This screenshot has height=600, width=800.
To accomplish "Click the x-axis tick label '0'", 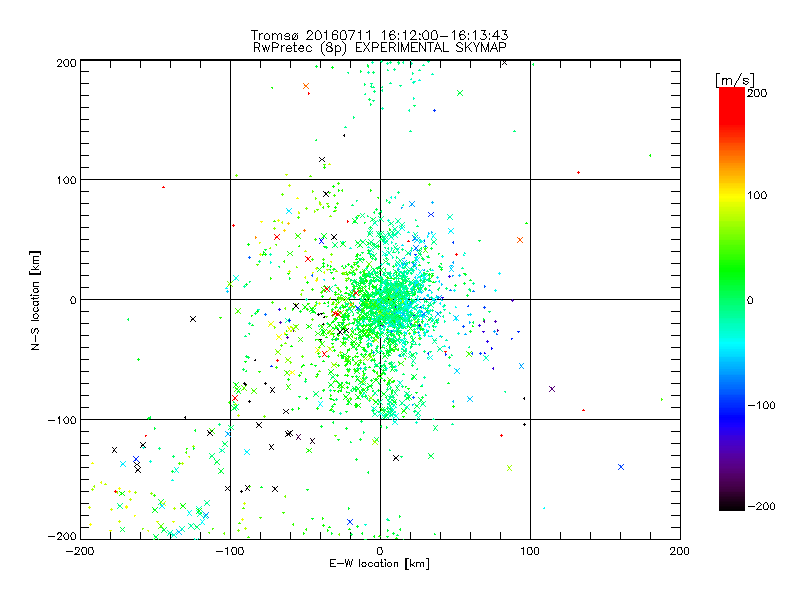I will [380, 551].
